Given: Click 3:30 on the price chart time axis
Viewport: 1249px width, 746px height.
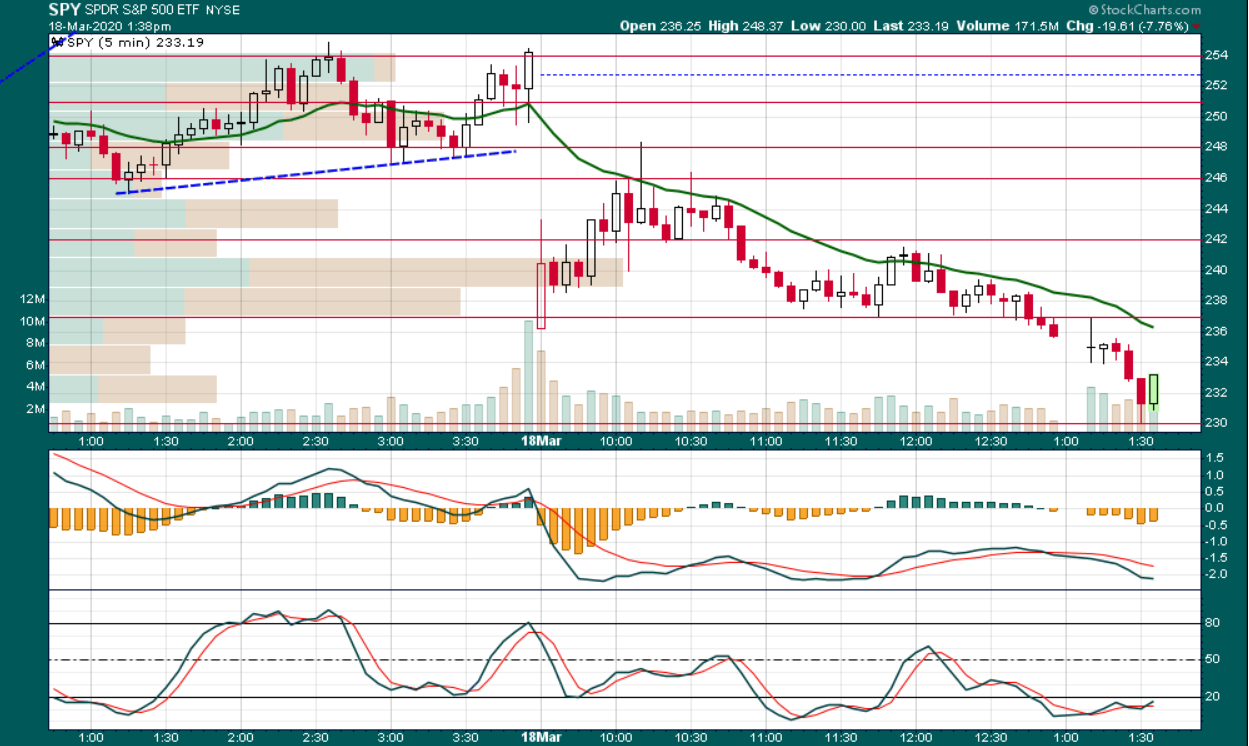Looking at the screenshot, I should (466, 441).
